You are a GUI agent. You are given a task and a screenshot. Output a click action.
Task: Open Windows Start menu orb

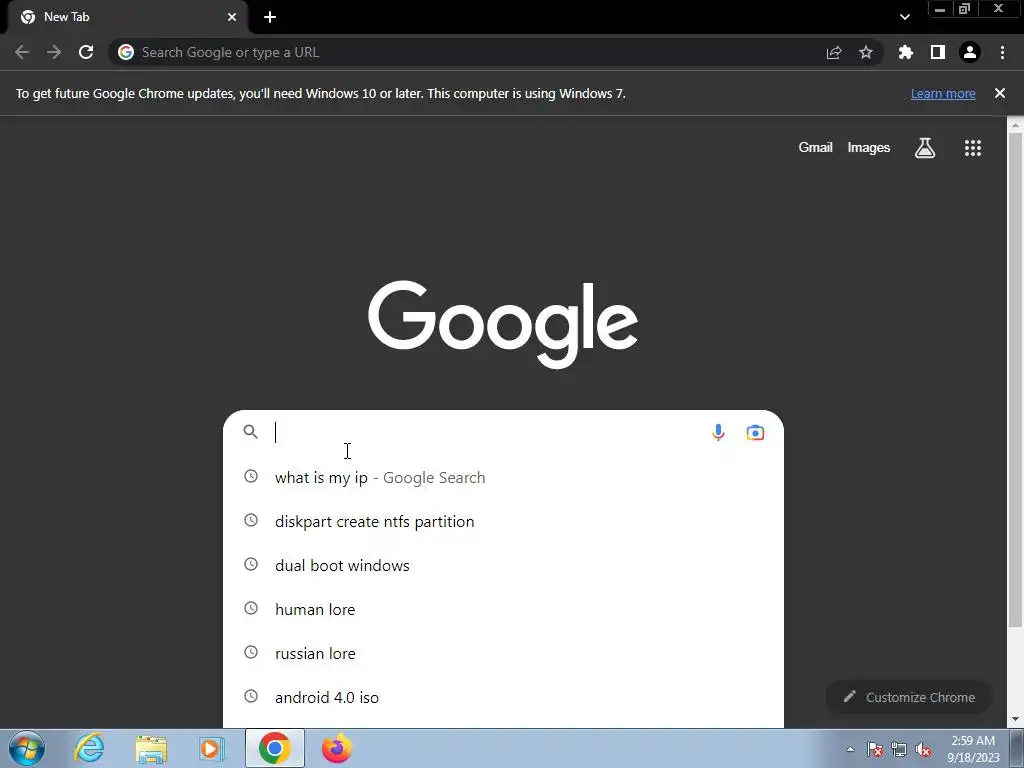[27, 748]
